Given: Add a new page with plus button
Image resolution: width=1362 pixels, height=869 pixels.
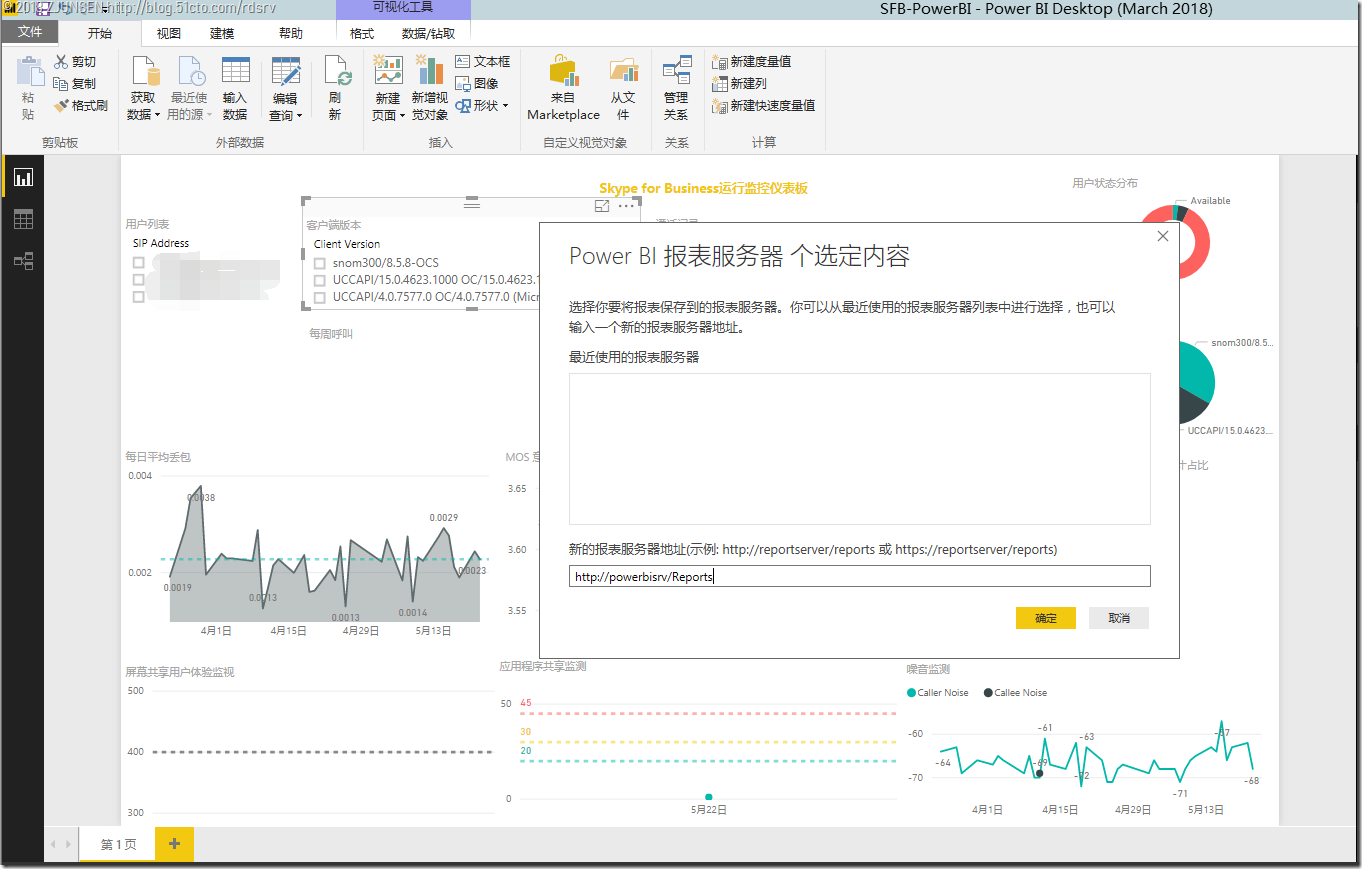Looking at the screenshot, I should [174, 844].
